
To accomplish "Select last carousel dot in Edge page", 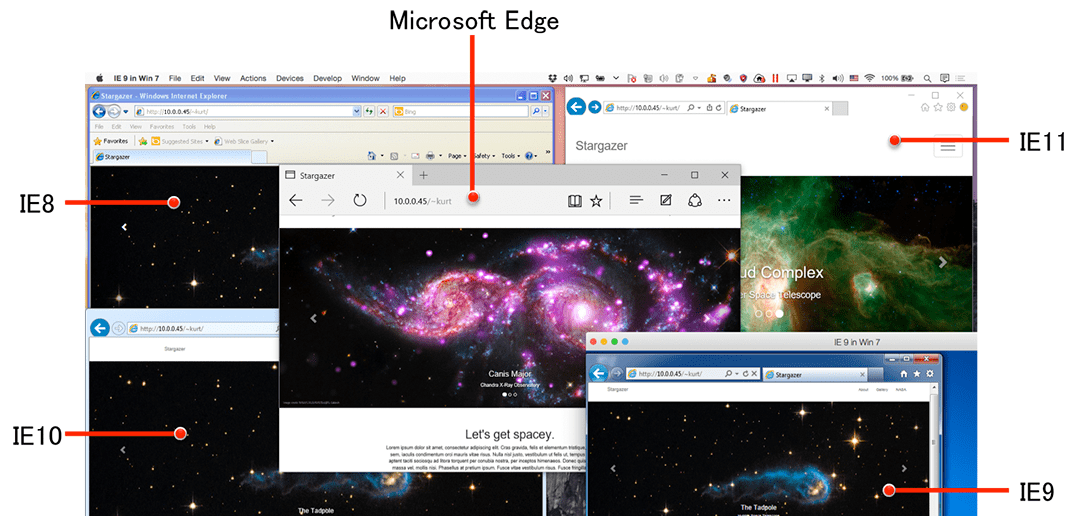I will [516, 395].
